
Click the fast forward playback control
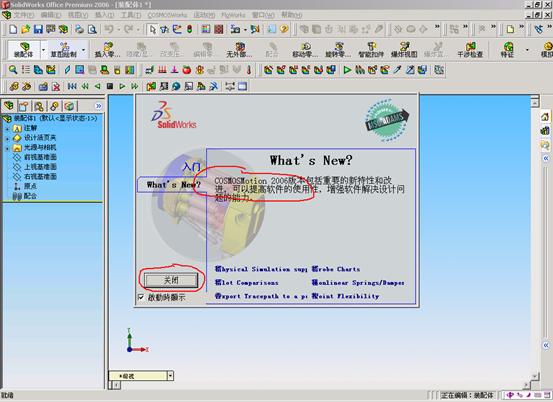click(134, 86)
